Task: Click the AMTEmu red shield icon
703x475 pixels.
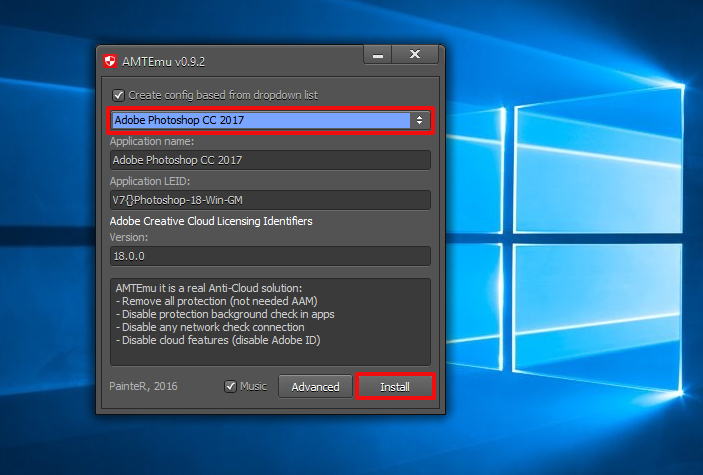Action: pyautogui.click(x=110, y=61)
